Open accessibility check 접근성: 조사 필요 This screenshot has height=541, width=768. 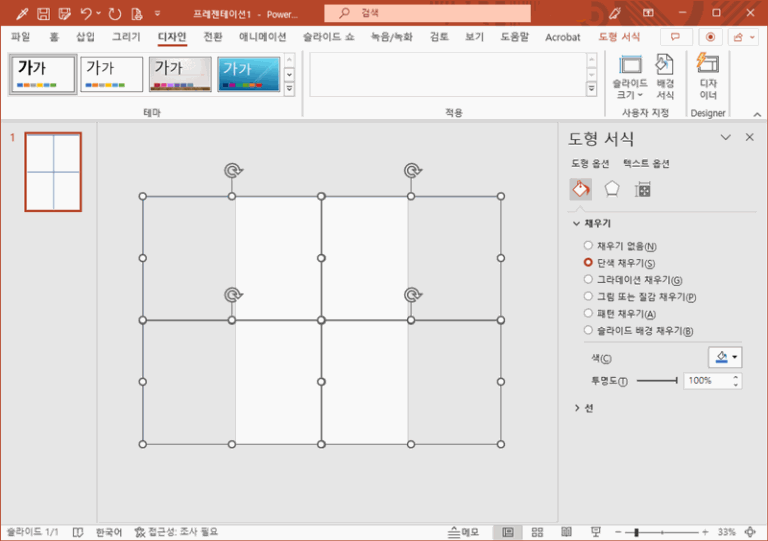[176, 532]
